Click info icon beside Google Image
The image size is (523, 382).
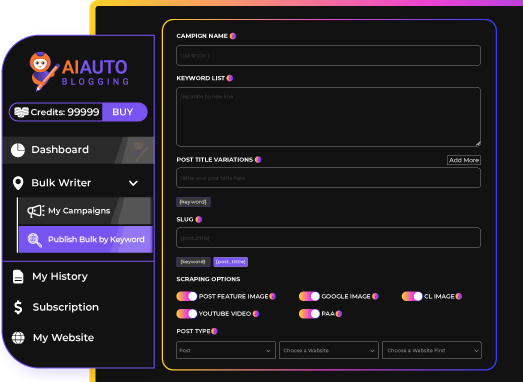pyautogui.click(x=375, y=296)
